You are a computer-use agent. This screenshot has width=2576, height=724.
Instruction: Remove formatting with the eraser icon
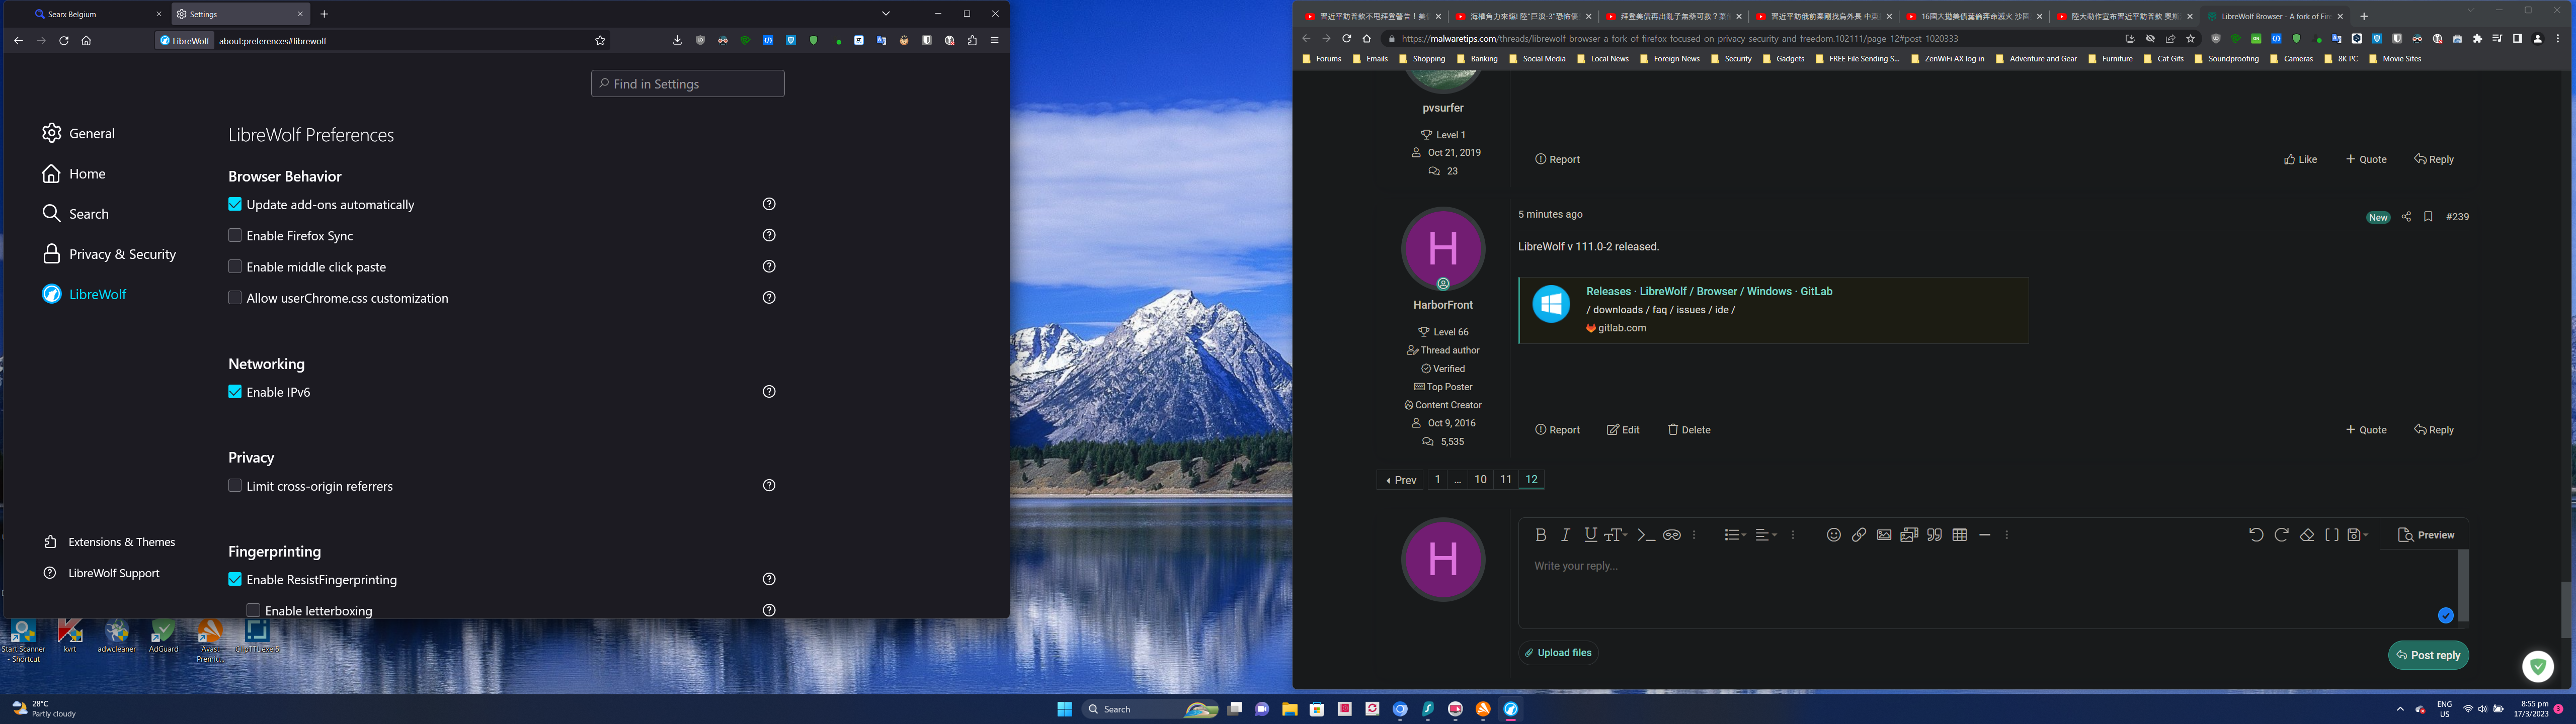[2307, 535]
